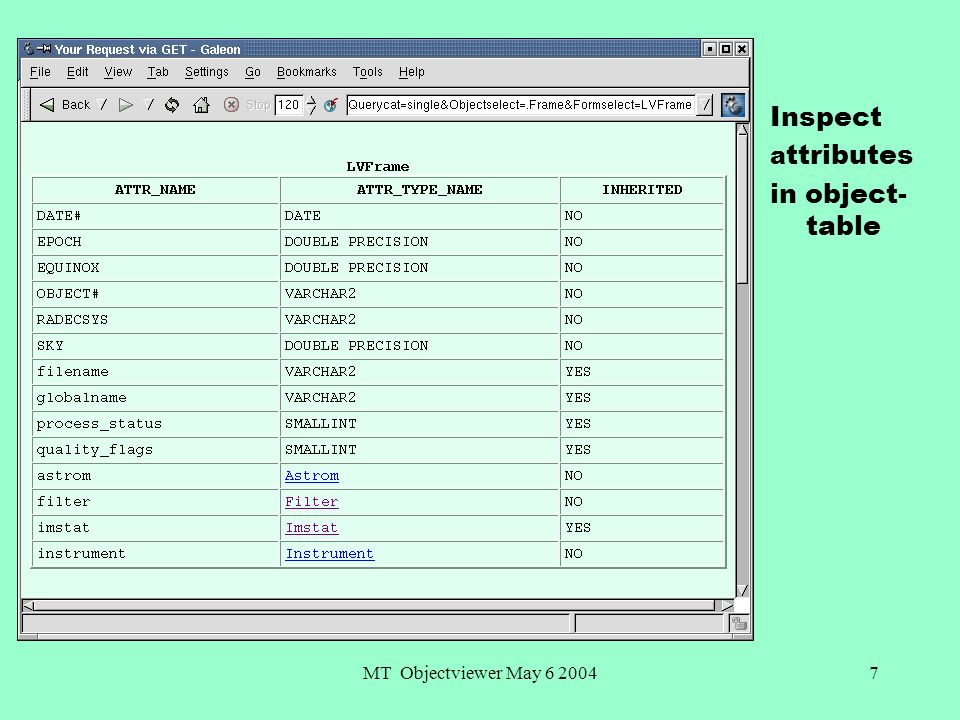Click the ATTR_TYPE_NAME column header
The image size is (960, 720).
[419, 190]
